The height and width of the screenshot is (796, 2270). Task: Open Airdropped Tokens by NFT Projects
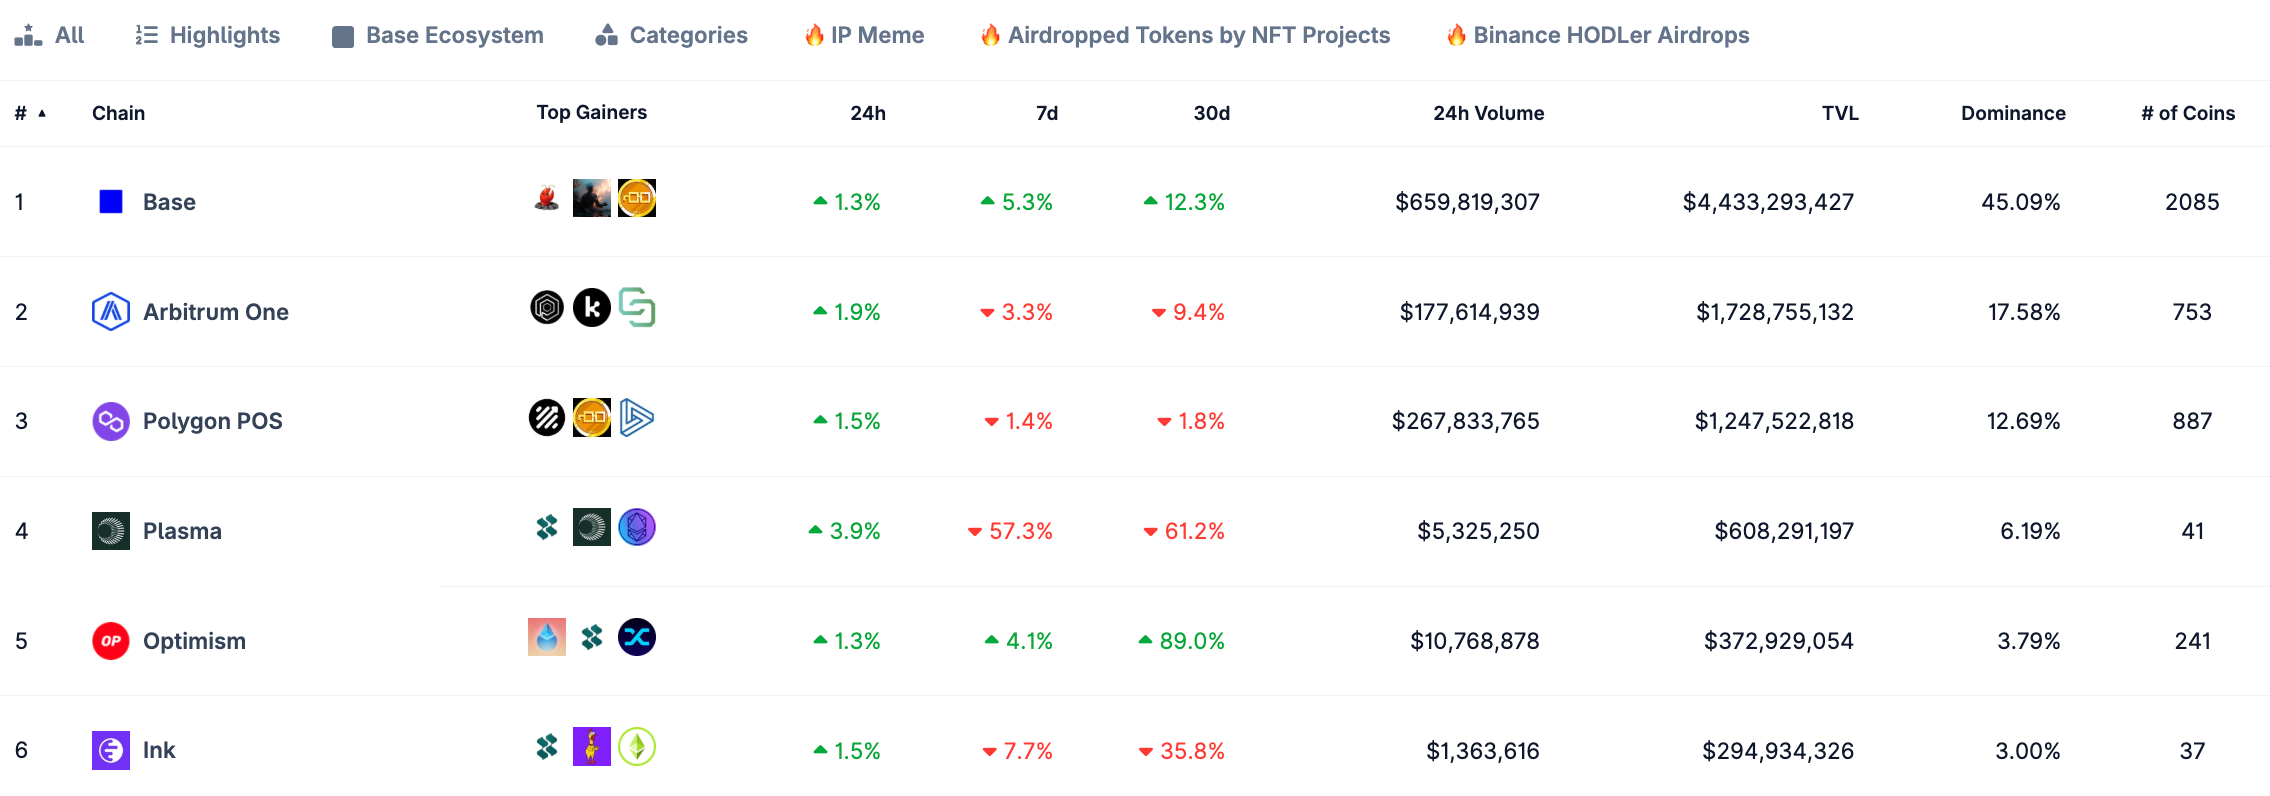click(x=1185, y=36)
